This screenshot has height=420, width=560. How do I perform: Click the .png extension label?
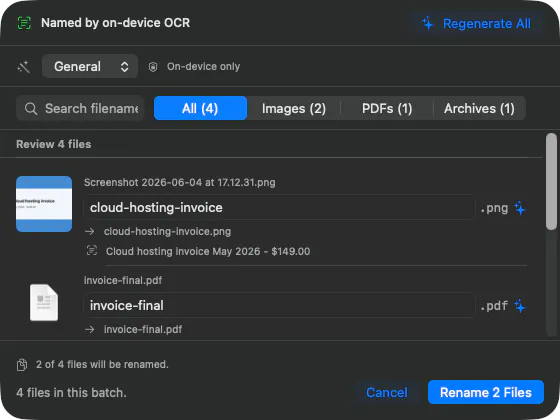pyautogui.click(x=494, y=208)
